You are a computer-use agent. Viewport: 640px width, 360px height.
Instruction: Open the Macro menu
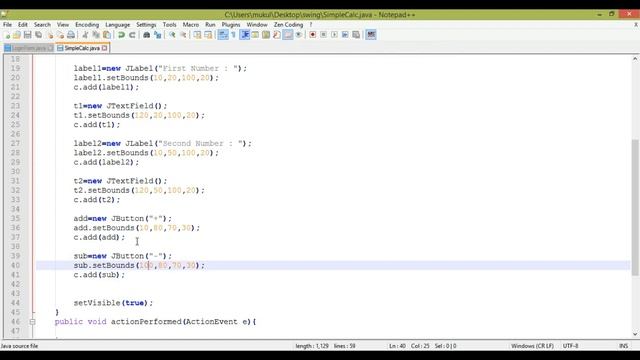[x=191, y=24]
